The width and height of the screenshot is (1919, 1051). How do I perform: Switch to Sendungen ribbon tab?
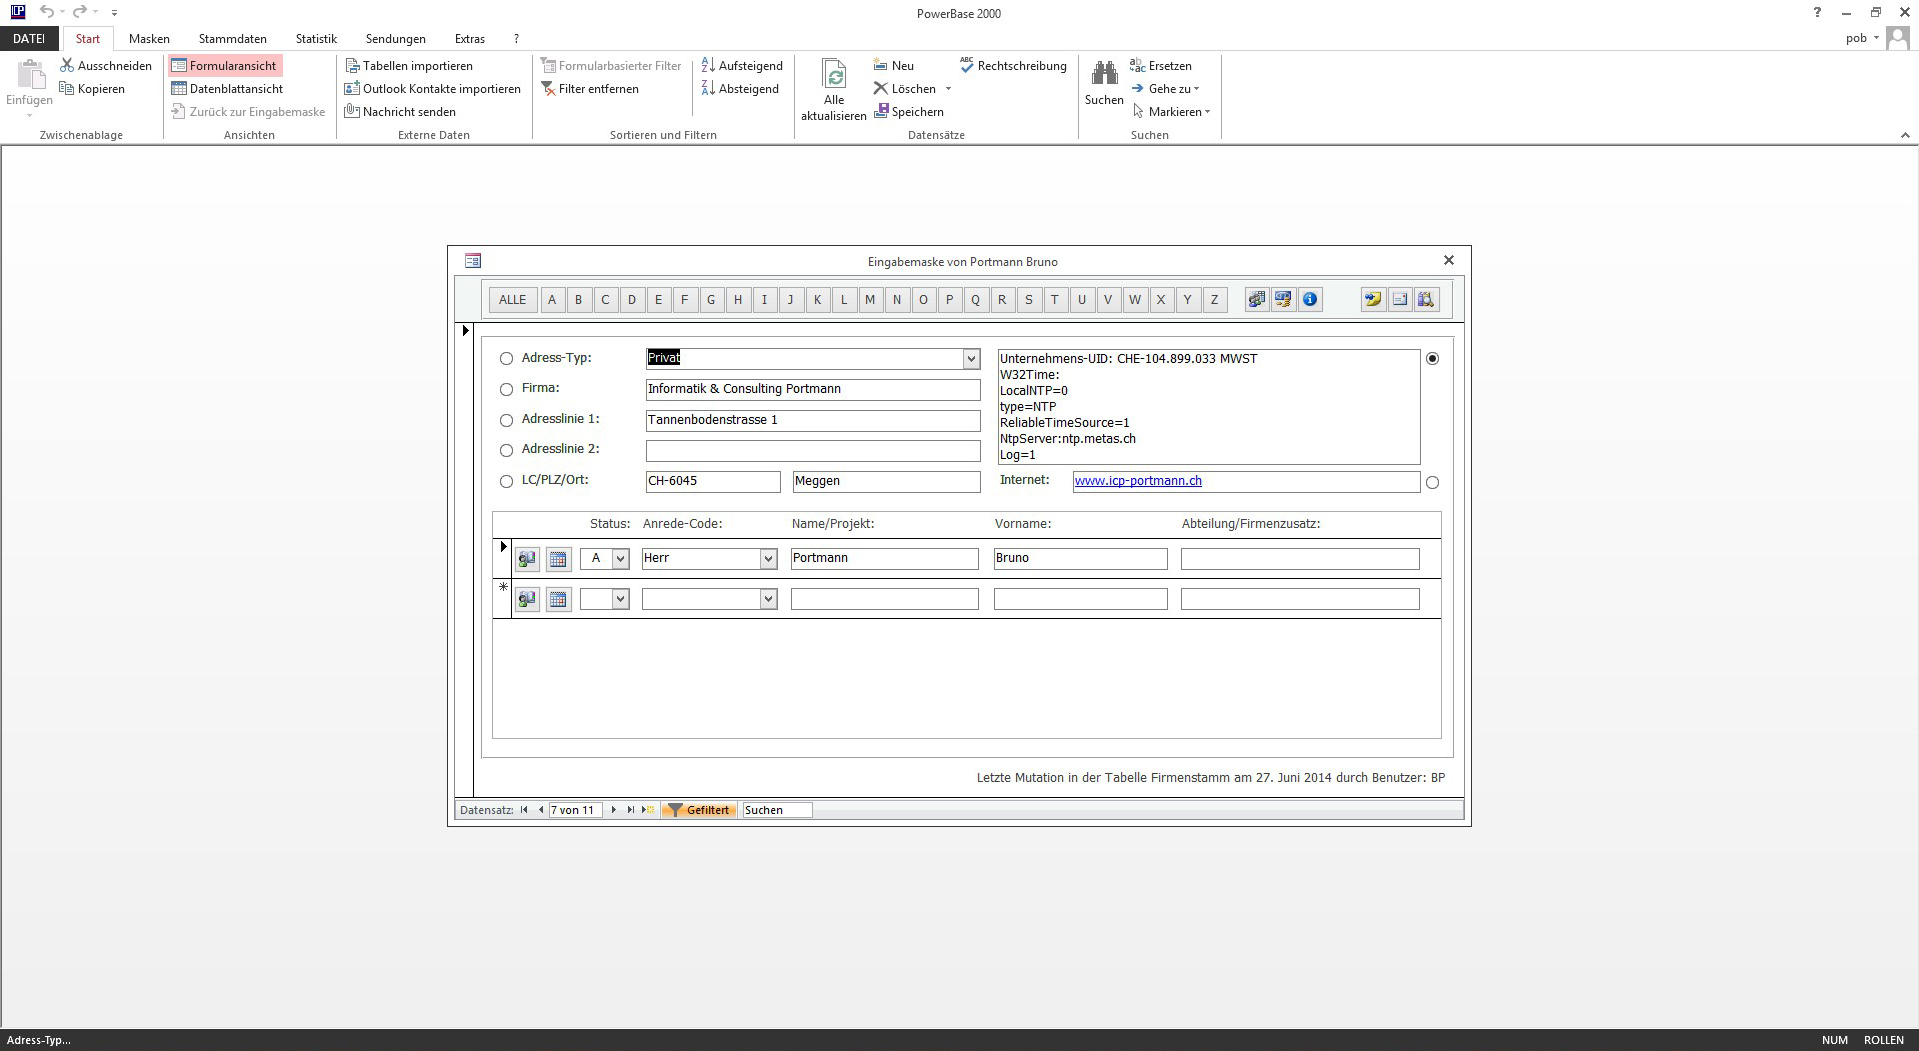396,39
